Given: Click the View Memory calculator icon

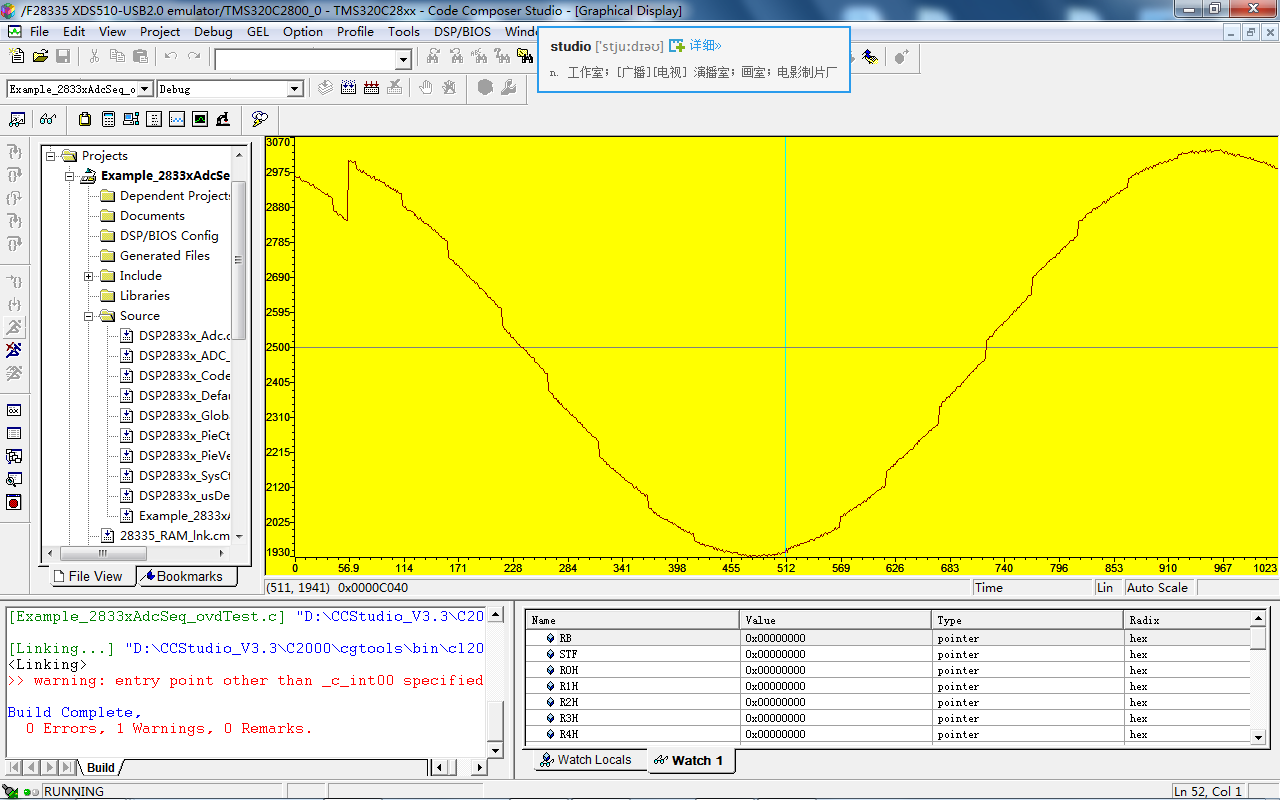Looking at the screenshot, I should tap(108, 119).
